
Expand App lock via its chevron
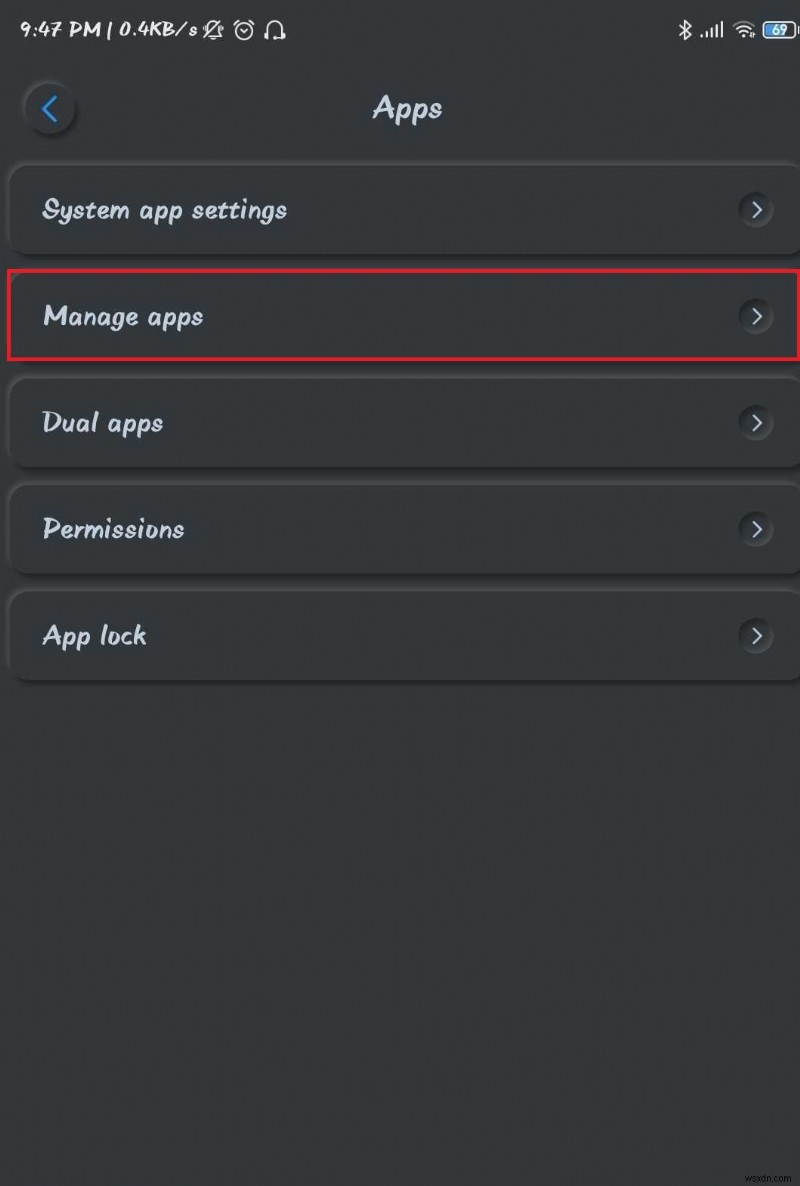coord(756,636)
